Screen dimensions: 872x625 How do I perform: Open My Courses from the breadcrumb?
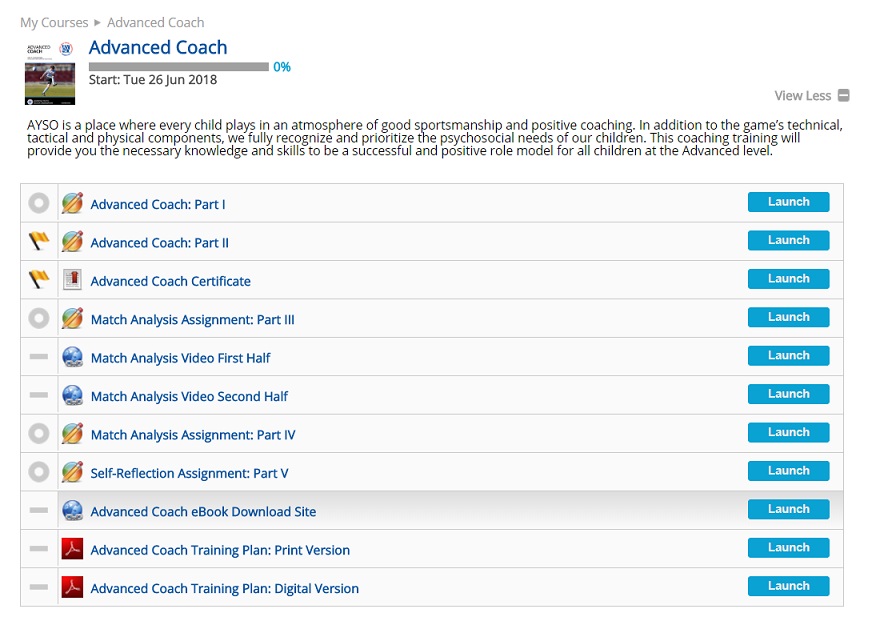tap(53, 21)
